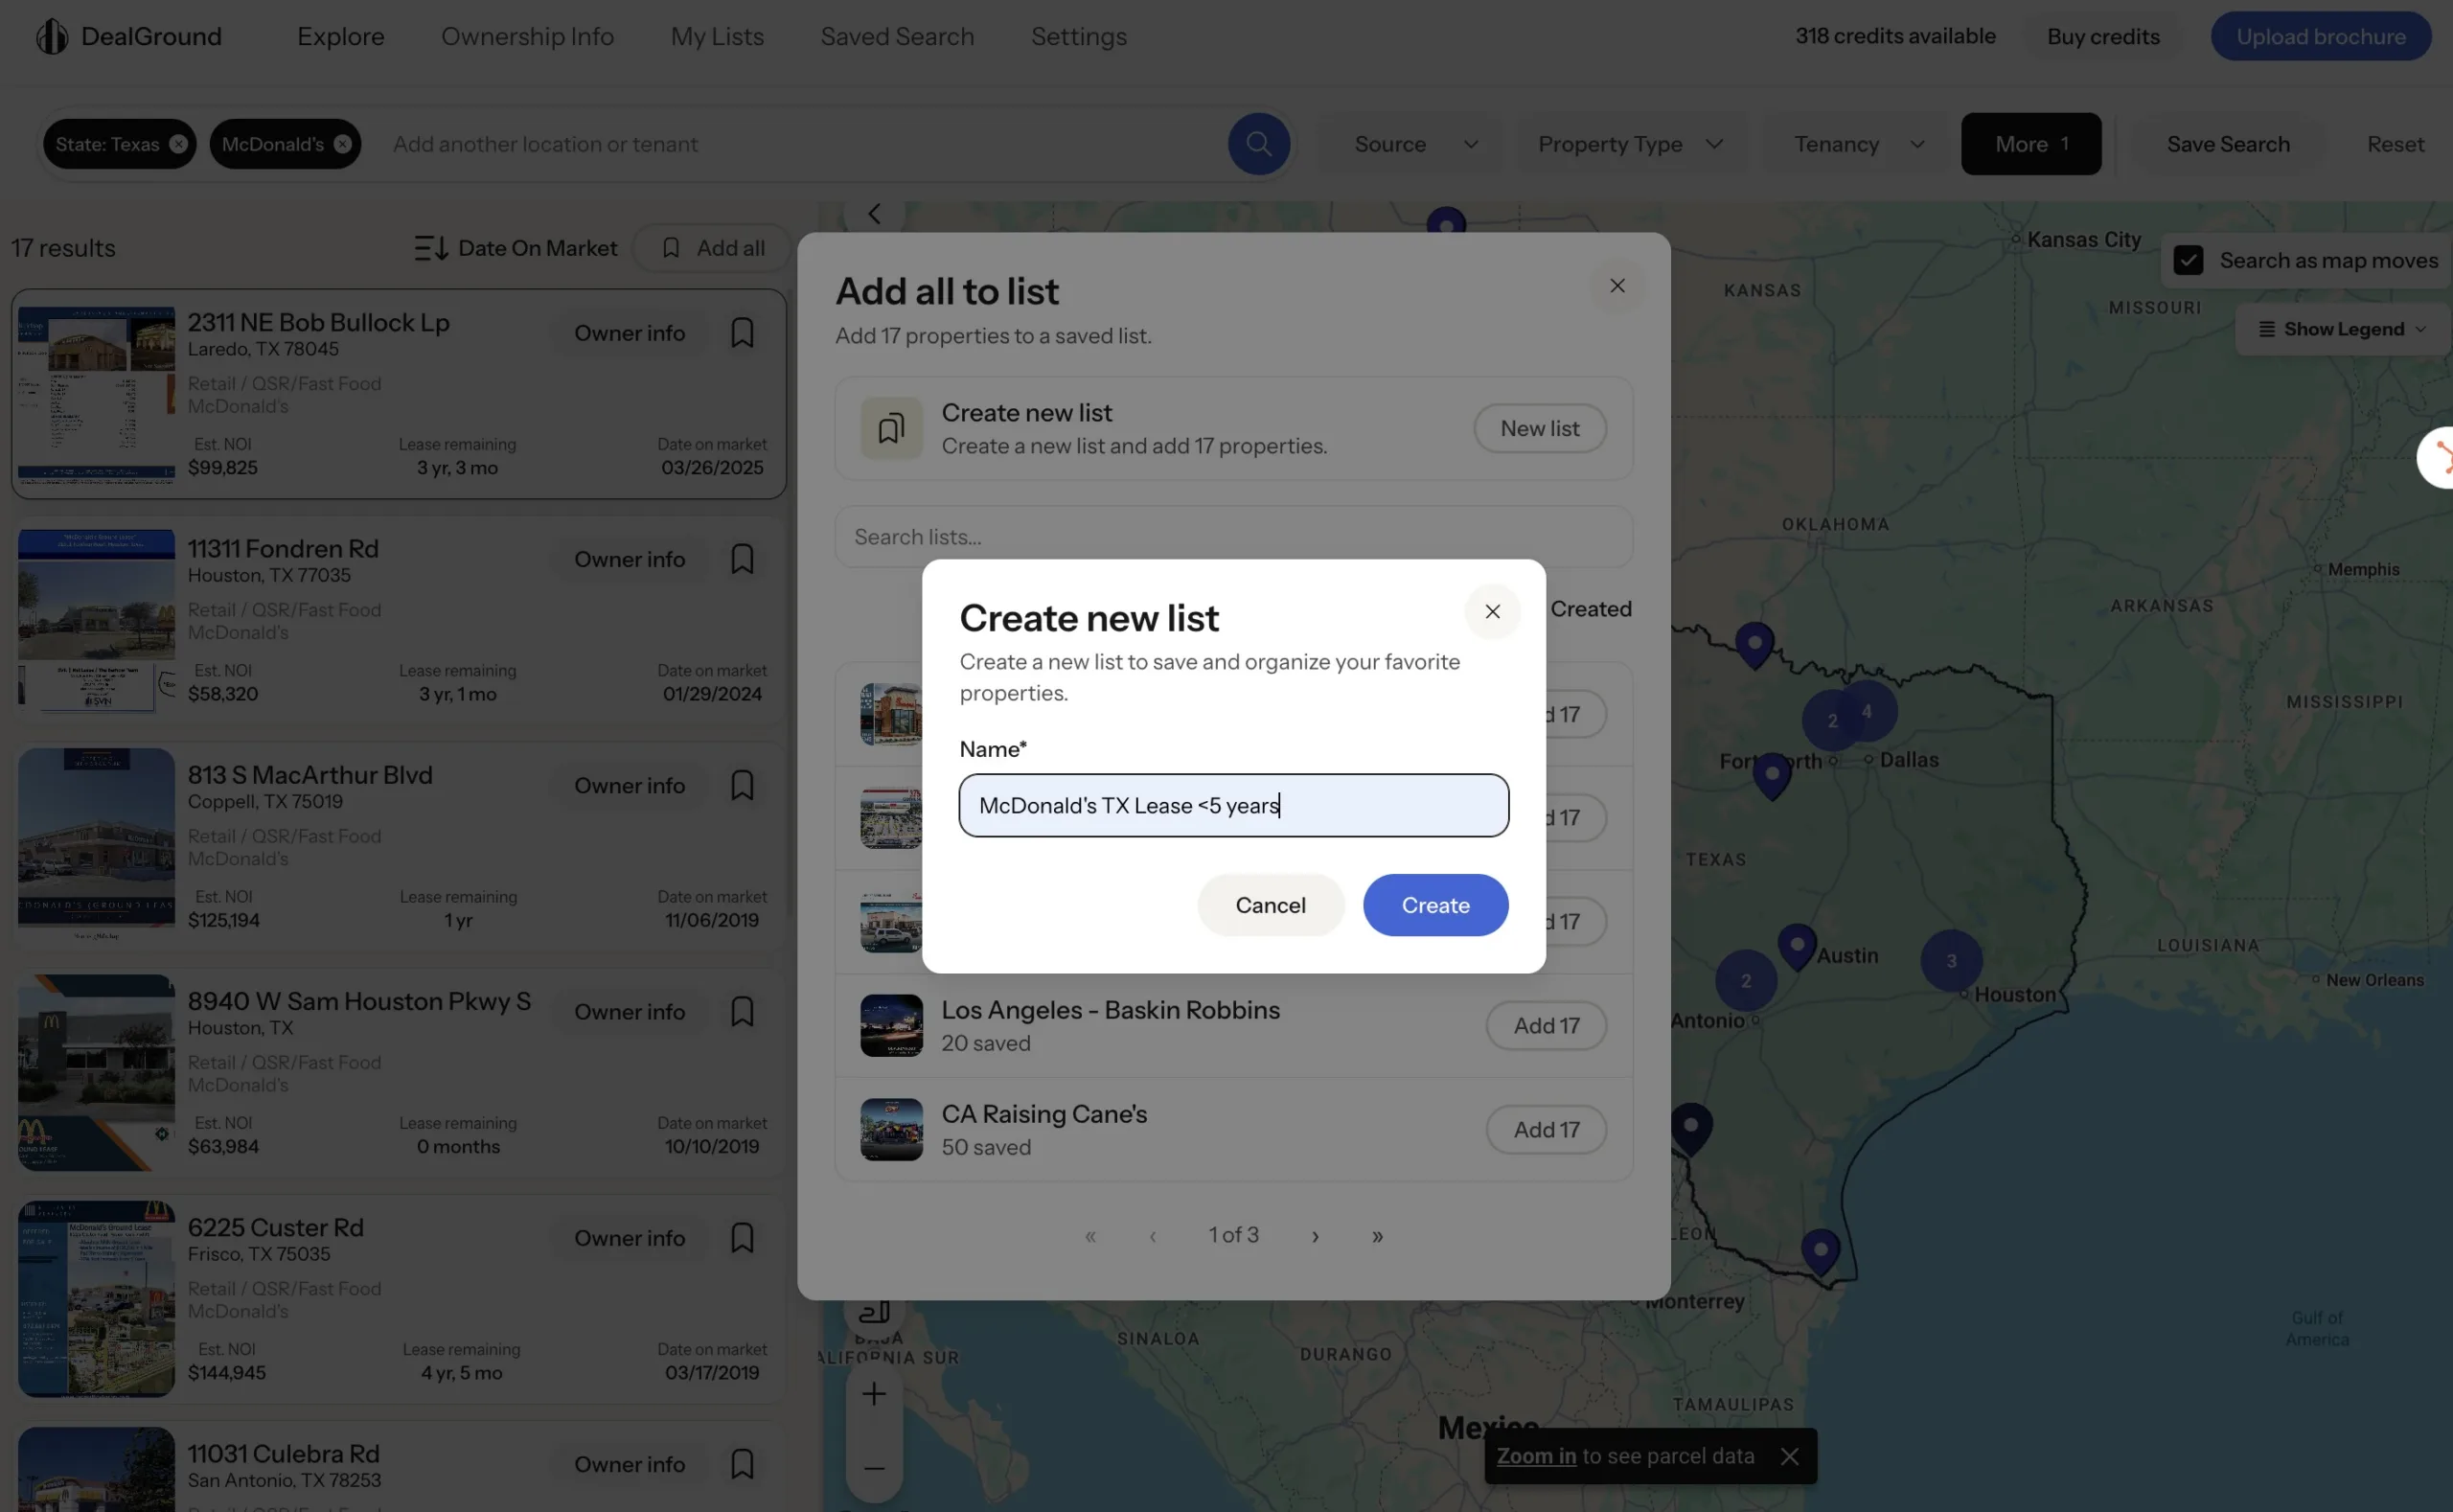The image size is (2453, 1512).
Task: Bookmark the 2311 NE Bob Bullock Lp listing
Action: tap(741, 333)
